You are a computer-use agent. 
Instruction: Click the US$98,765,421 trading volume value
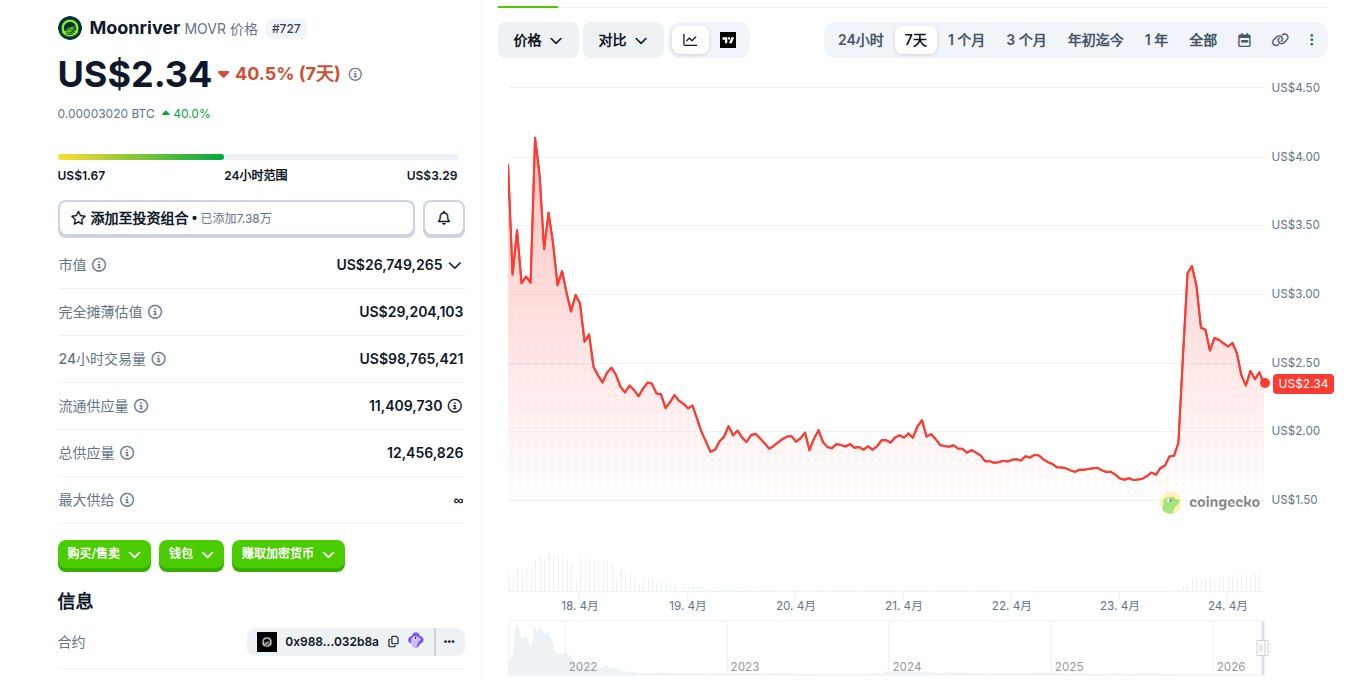[x=411, y=359]
